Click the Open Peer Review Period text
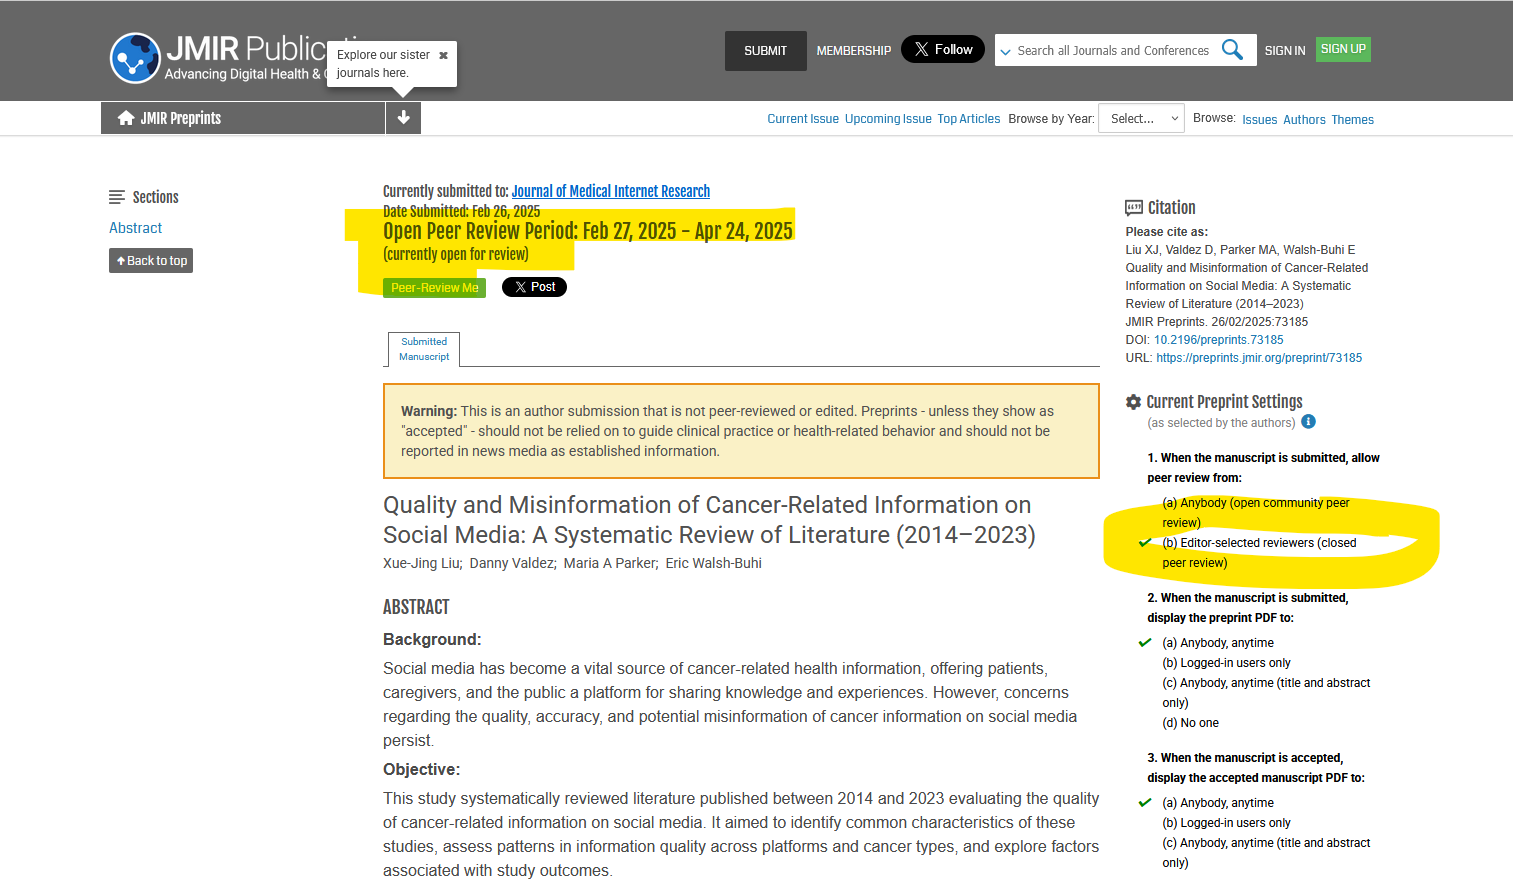1513x883 pixels. coord(588,231)
